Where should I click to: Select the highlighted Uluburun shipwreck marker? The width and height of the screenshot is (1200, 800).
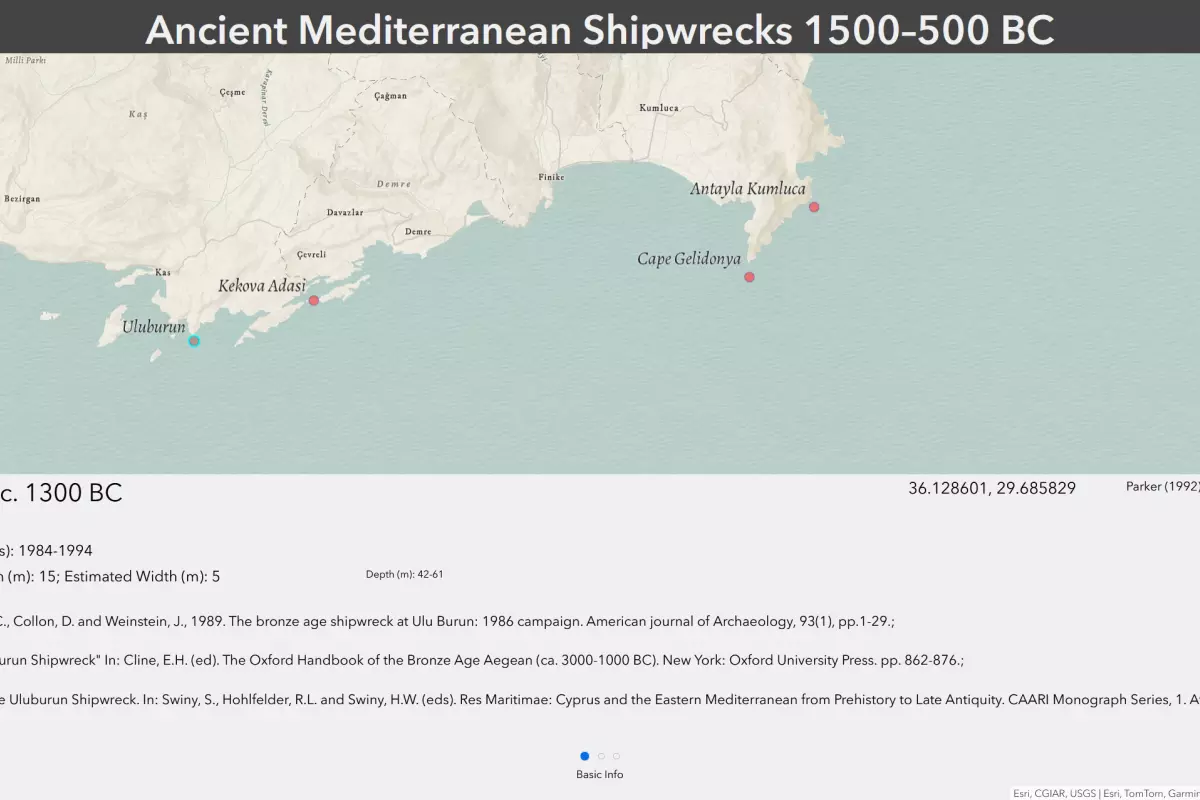194,341
